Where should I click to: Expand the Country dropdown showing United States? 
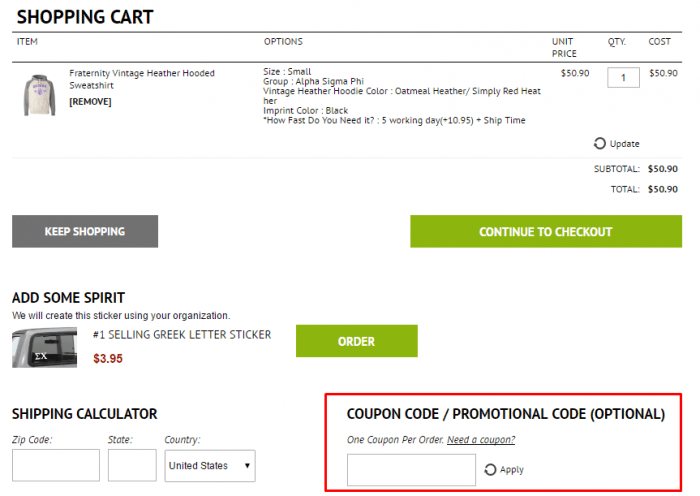210,465
